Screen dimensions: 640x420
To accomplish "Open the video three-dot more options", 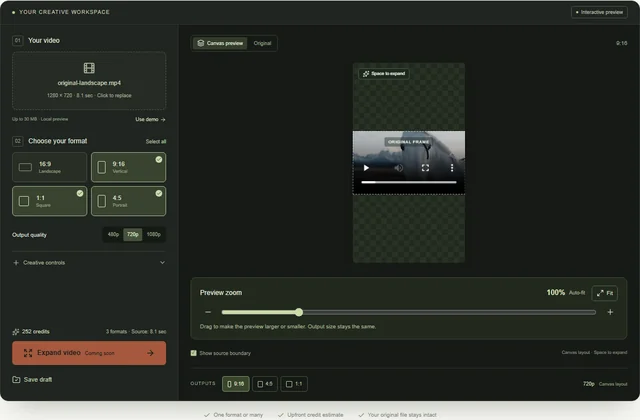I will pyautogui.click(x=451, y=168).
